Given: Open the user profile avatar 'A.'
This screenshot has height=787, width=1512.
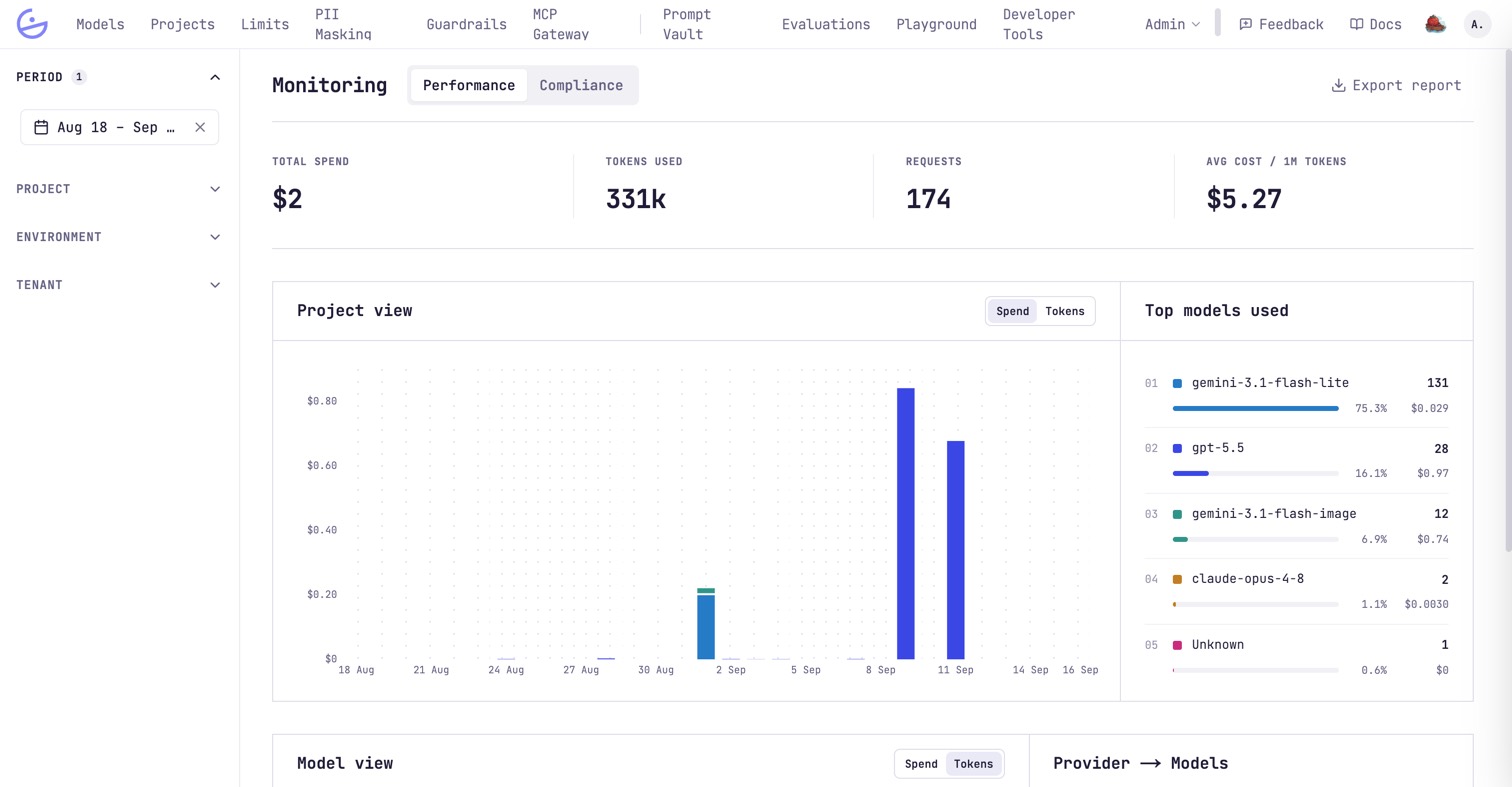Looking at the screenshot, I should click(1477, 24).
